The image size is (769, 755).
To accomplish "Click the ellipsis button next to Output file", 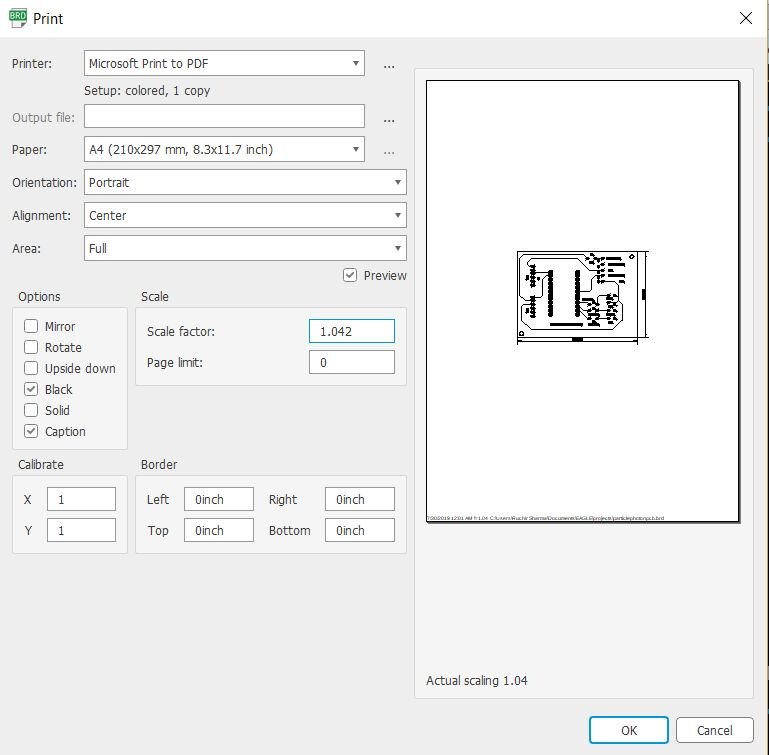I will click(x=389, y=119).
